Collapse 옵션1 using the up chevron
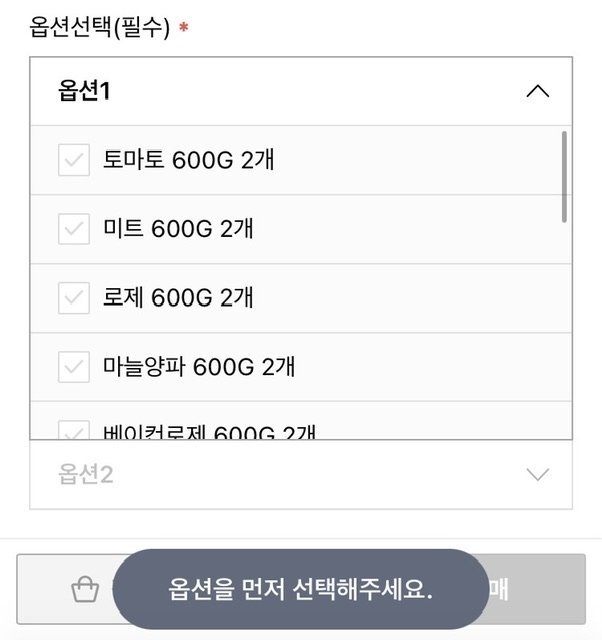 click(x=538, y=91)
